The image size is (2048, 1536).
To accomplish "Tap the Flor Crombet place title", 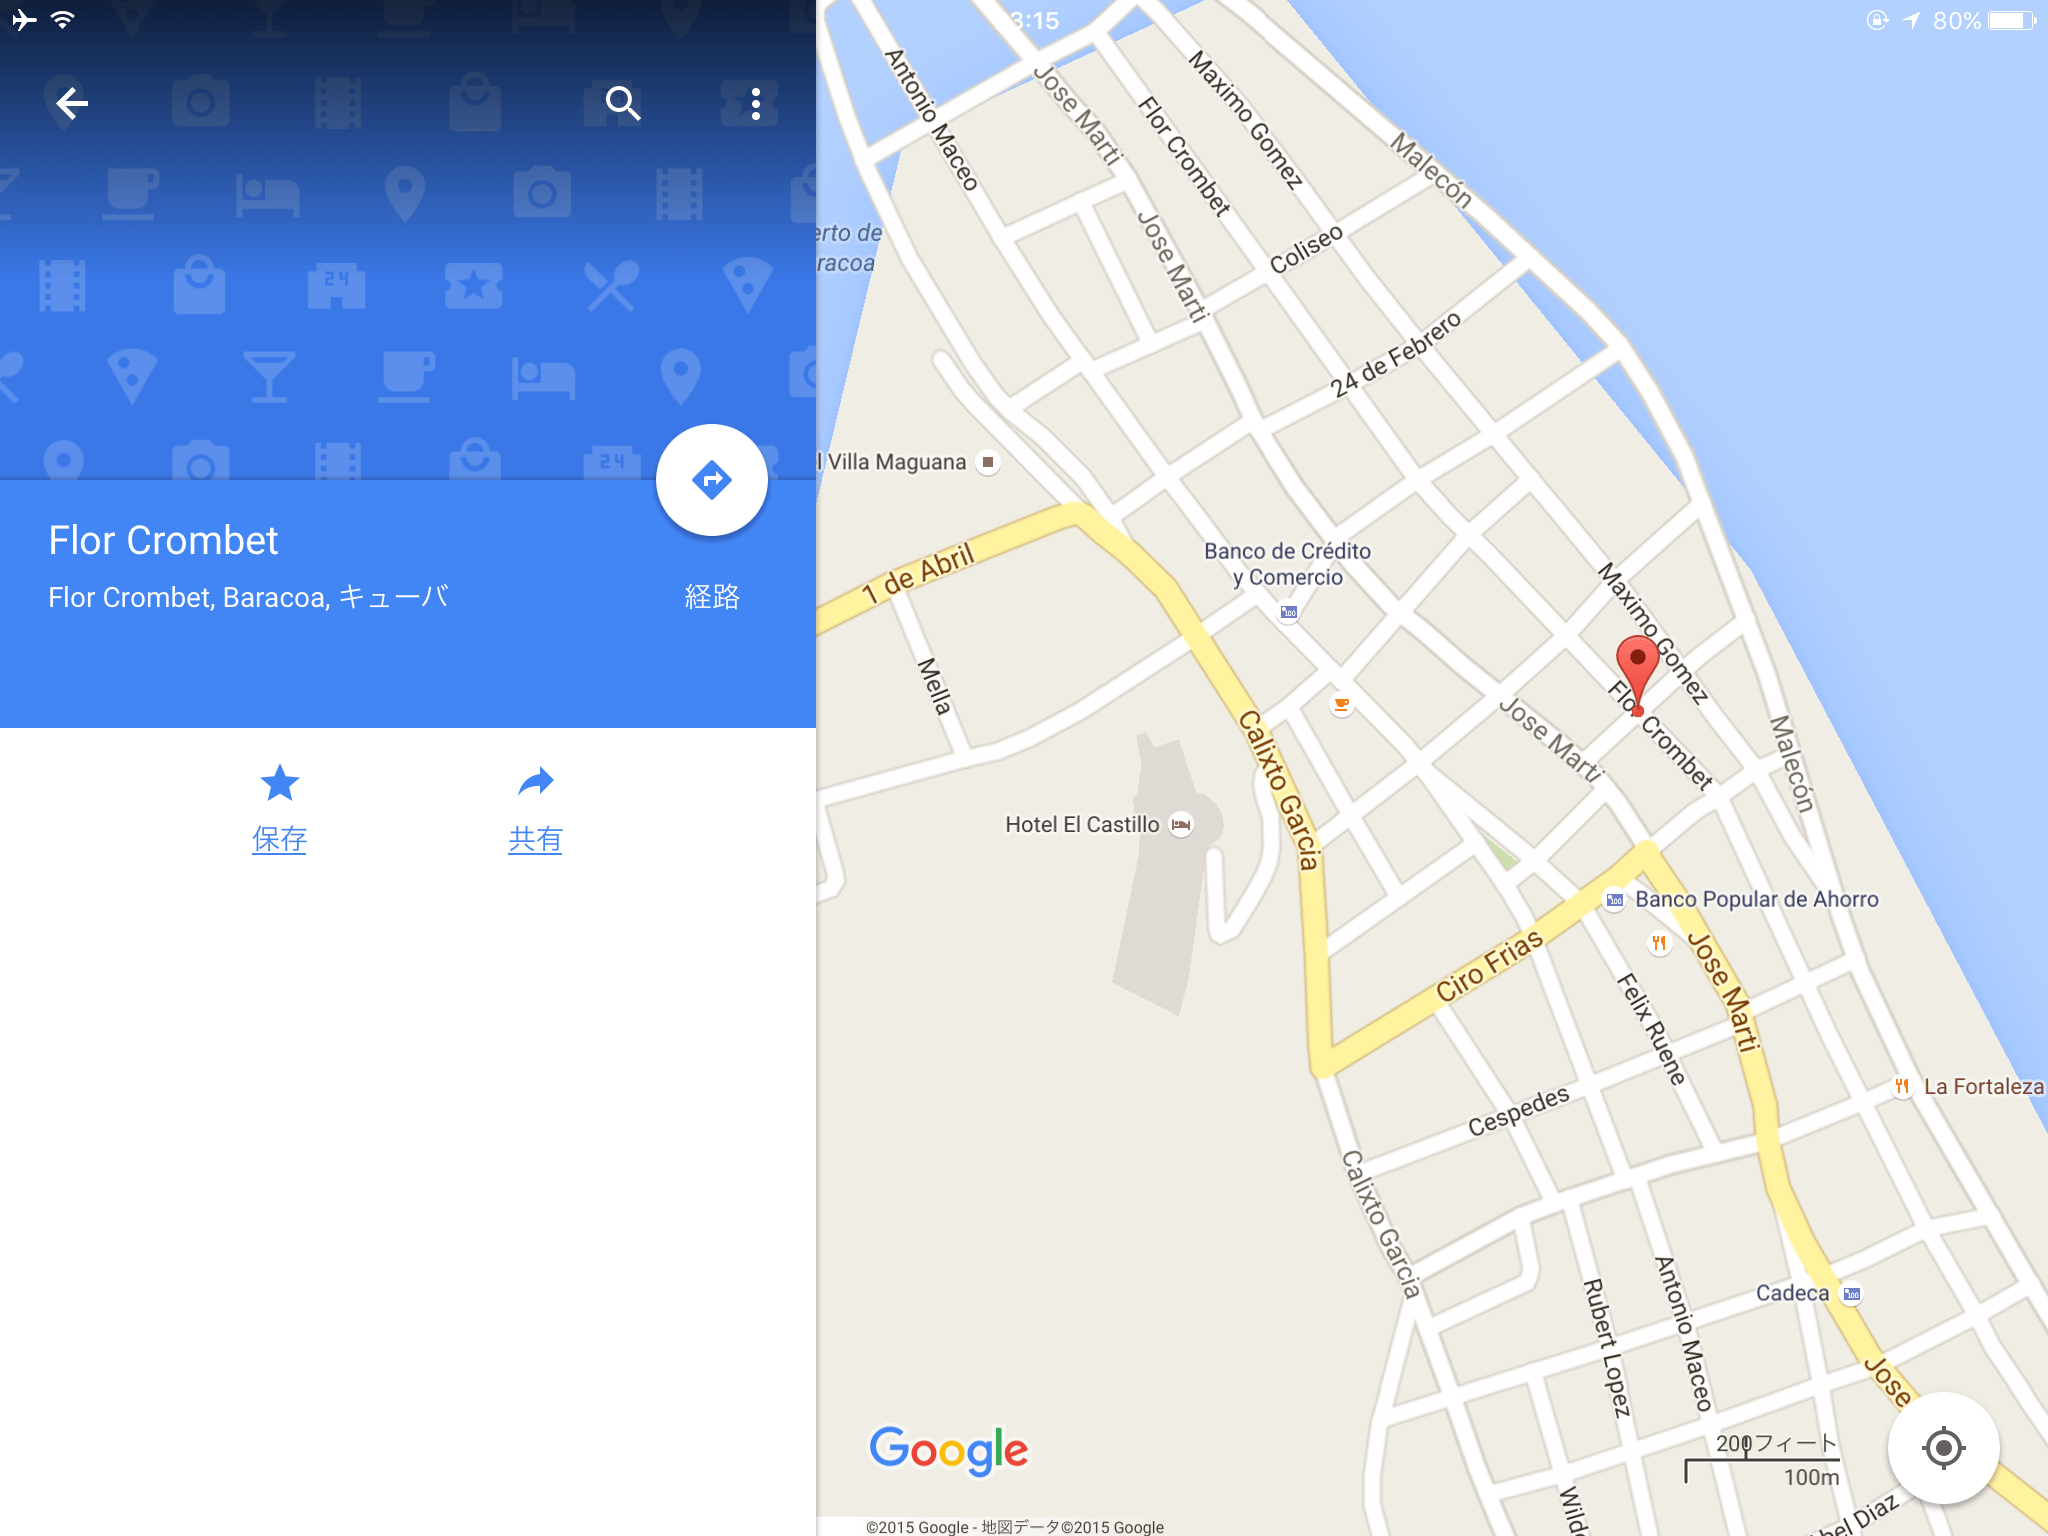I will pos(163,540).
